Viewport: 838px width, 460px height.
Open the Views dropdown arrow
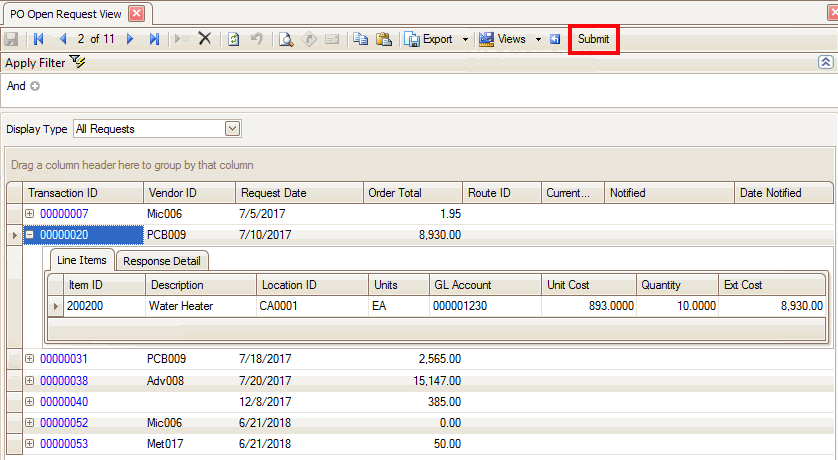(538, 39)
